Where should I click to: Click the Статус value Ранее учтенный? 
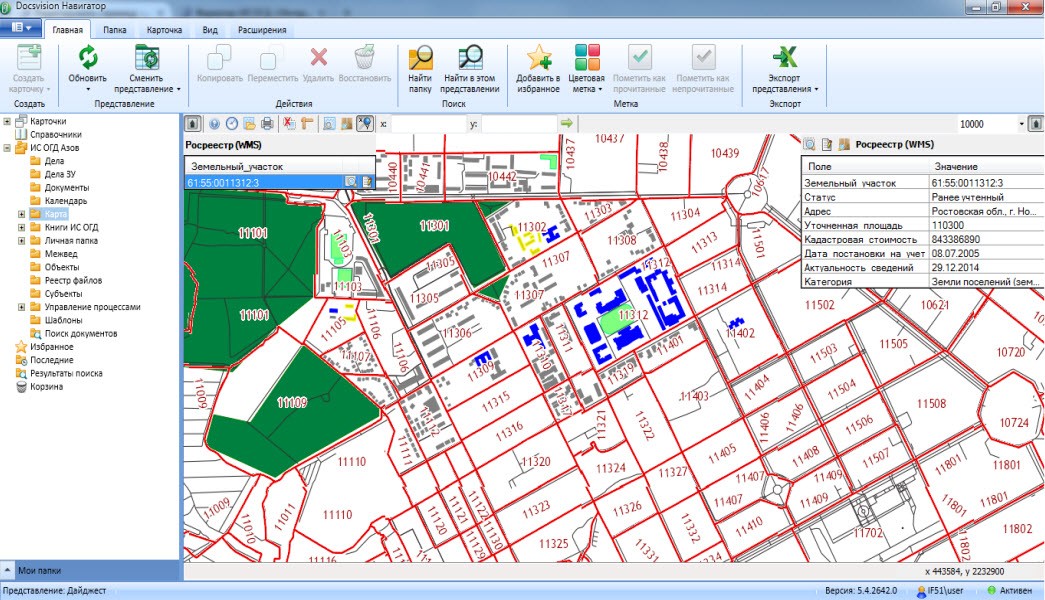point(967,197)
